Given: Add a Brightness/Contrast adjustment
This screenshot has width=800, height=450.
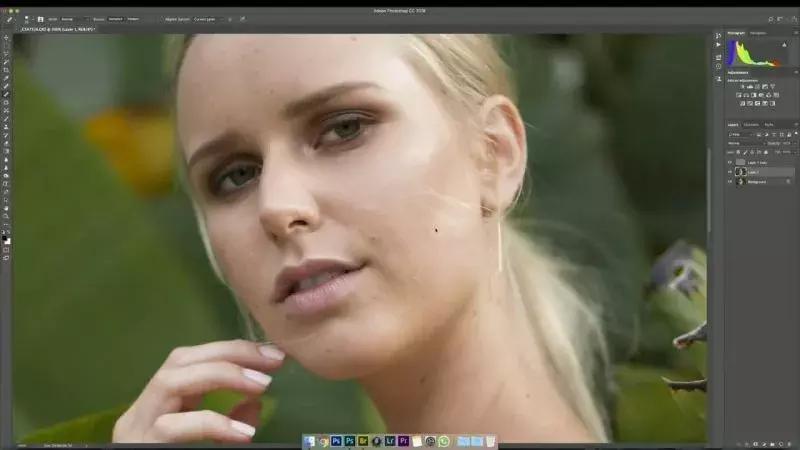Looking at the screenshot, I should tap(742, 86).
